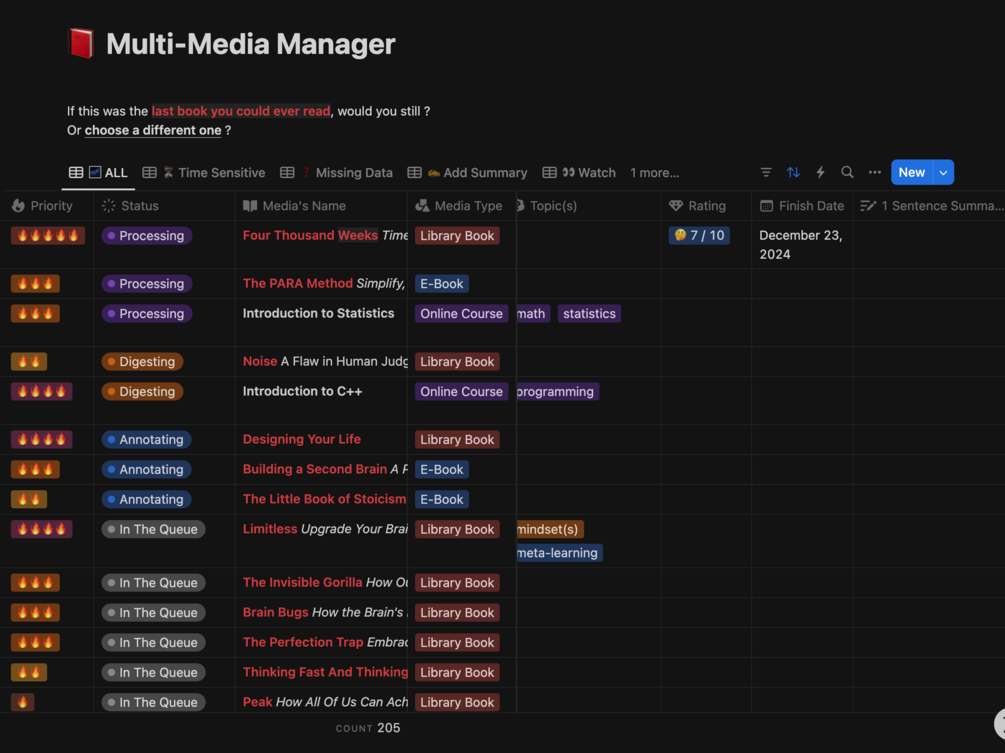The image size is (1005, 753).
Task: Open the Topic(s) column header
Action: pos(588,206)
